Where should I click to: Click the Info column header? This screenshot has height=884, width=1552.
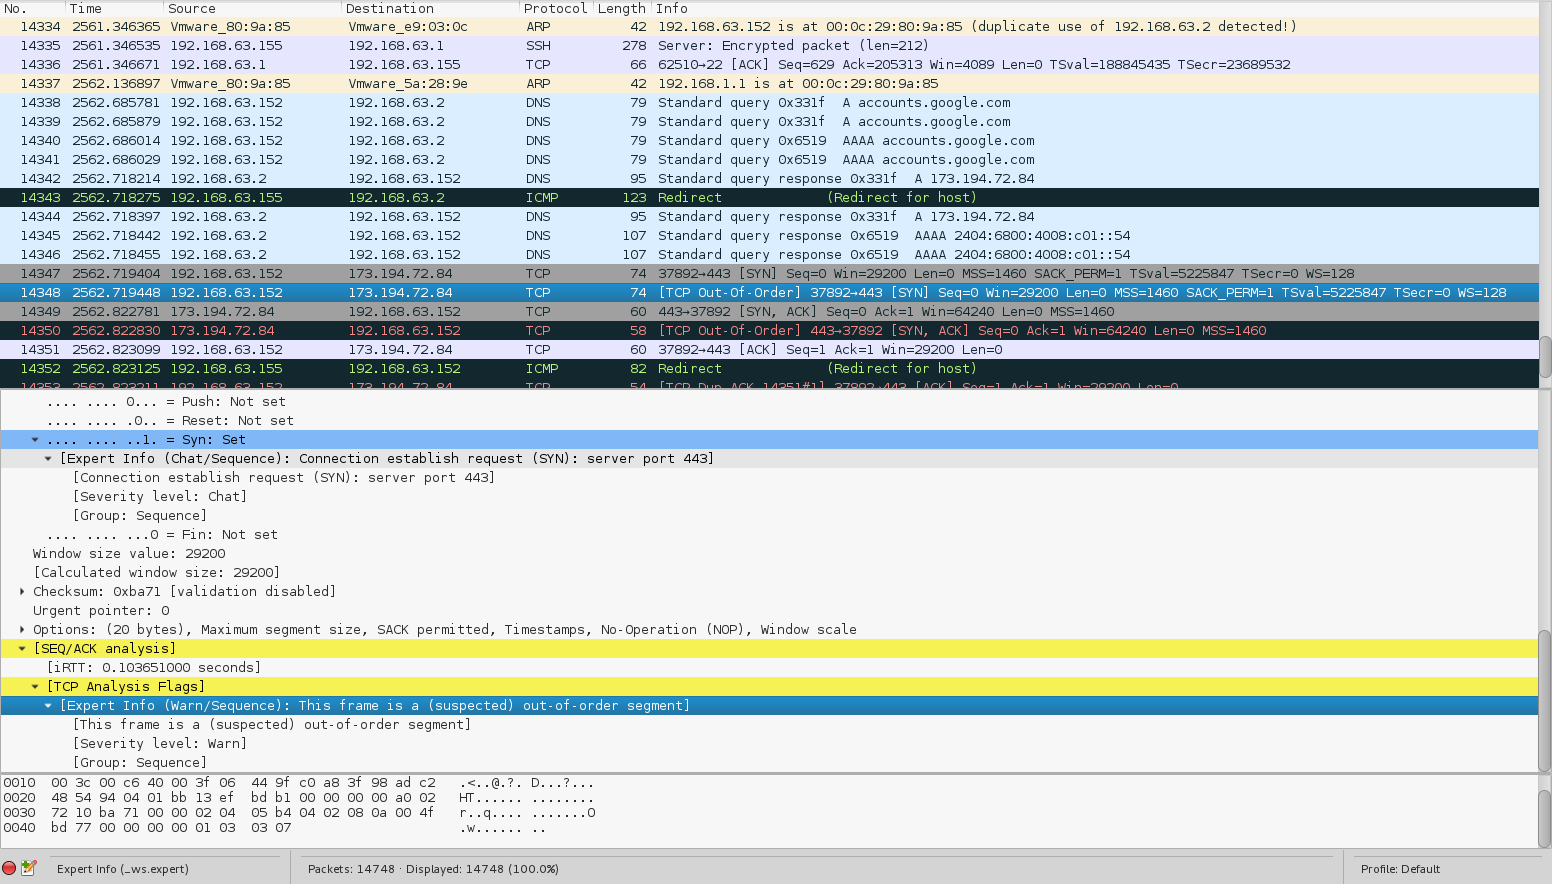pos(1096,8)
